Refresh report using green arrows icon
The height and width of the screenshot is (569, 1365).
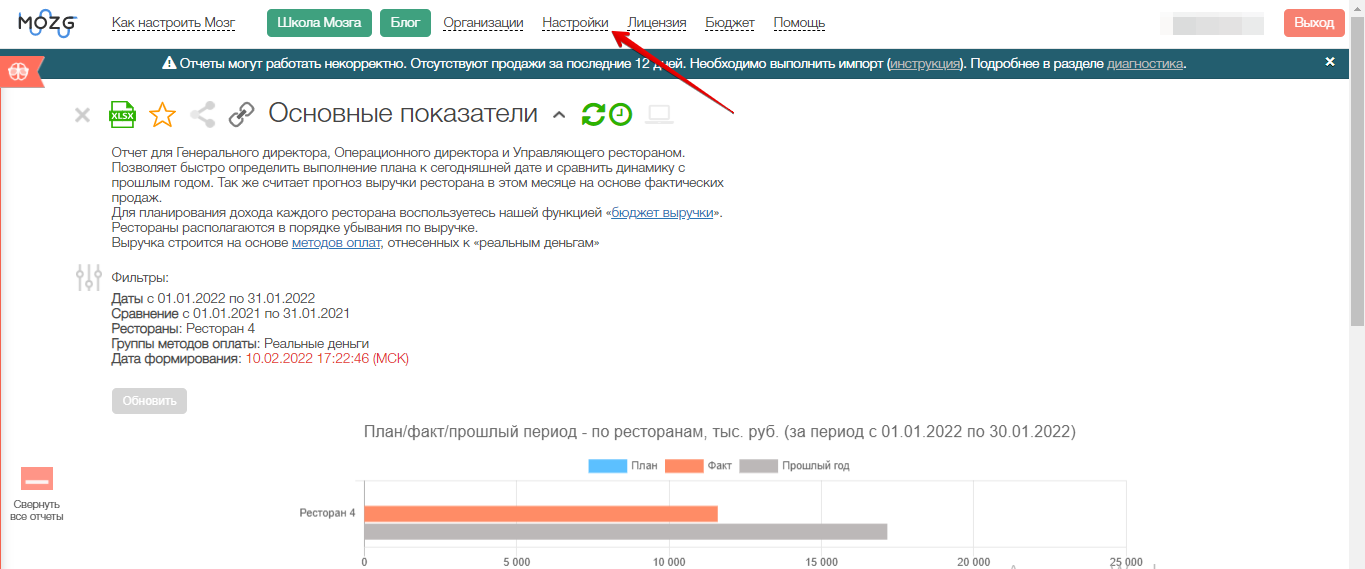593,115
